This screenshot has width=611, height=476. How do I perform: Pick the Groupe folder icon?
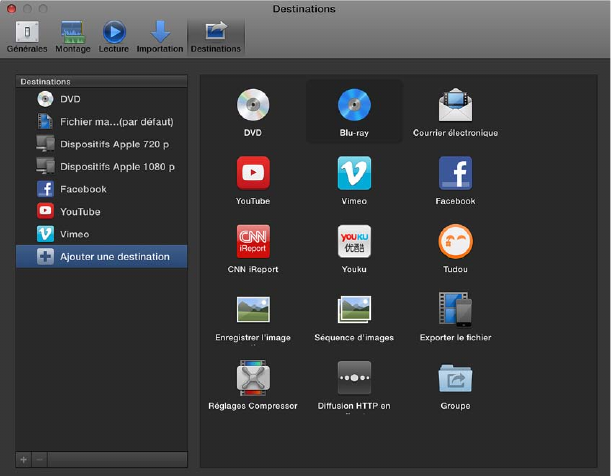point(455,378)
